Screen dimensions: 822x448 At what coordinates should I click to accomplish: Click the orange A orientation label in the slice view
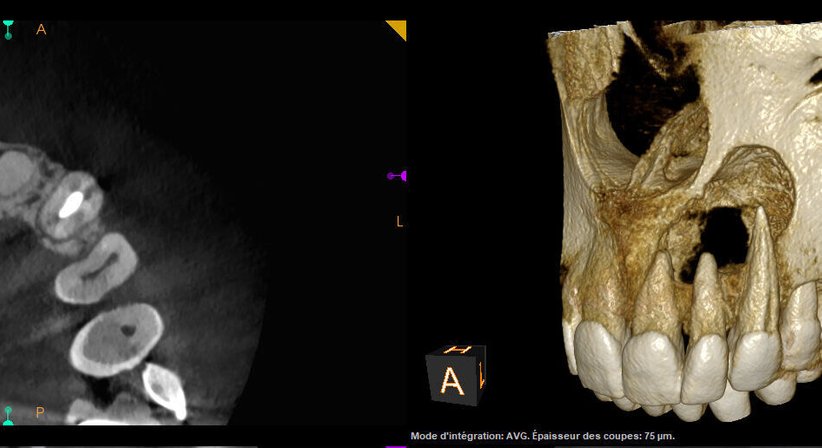point(41,29)
